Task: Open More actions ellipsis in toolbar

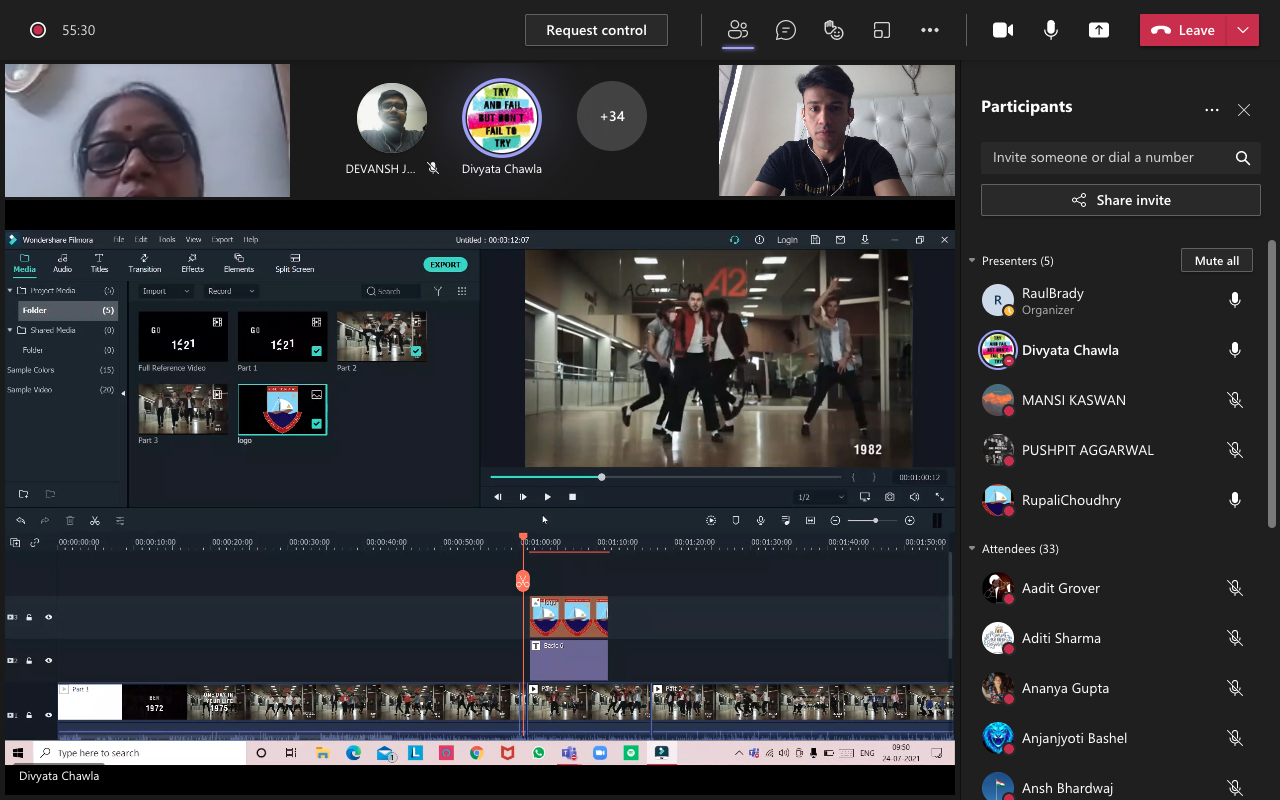Action: (930, 30)
